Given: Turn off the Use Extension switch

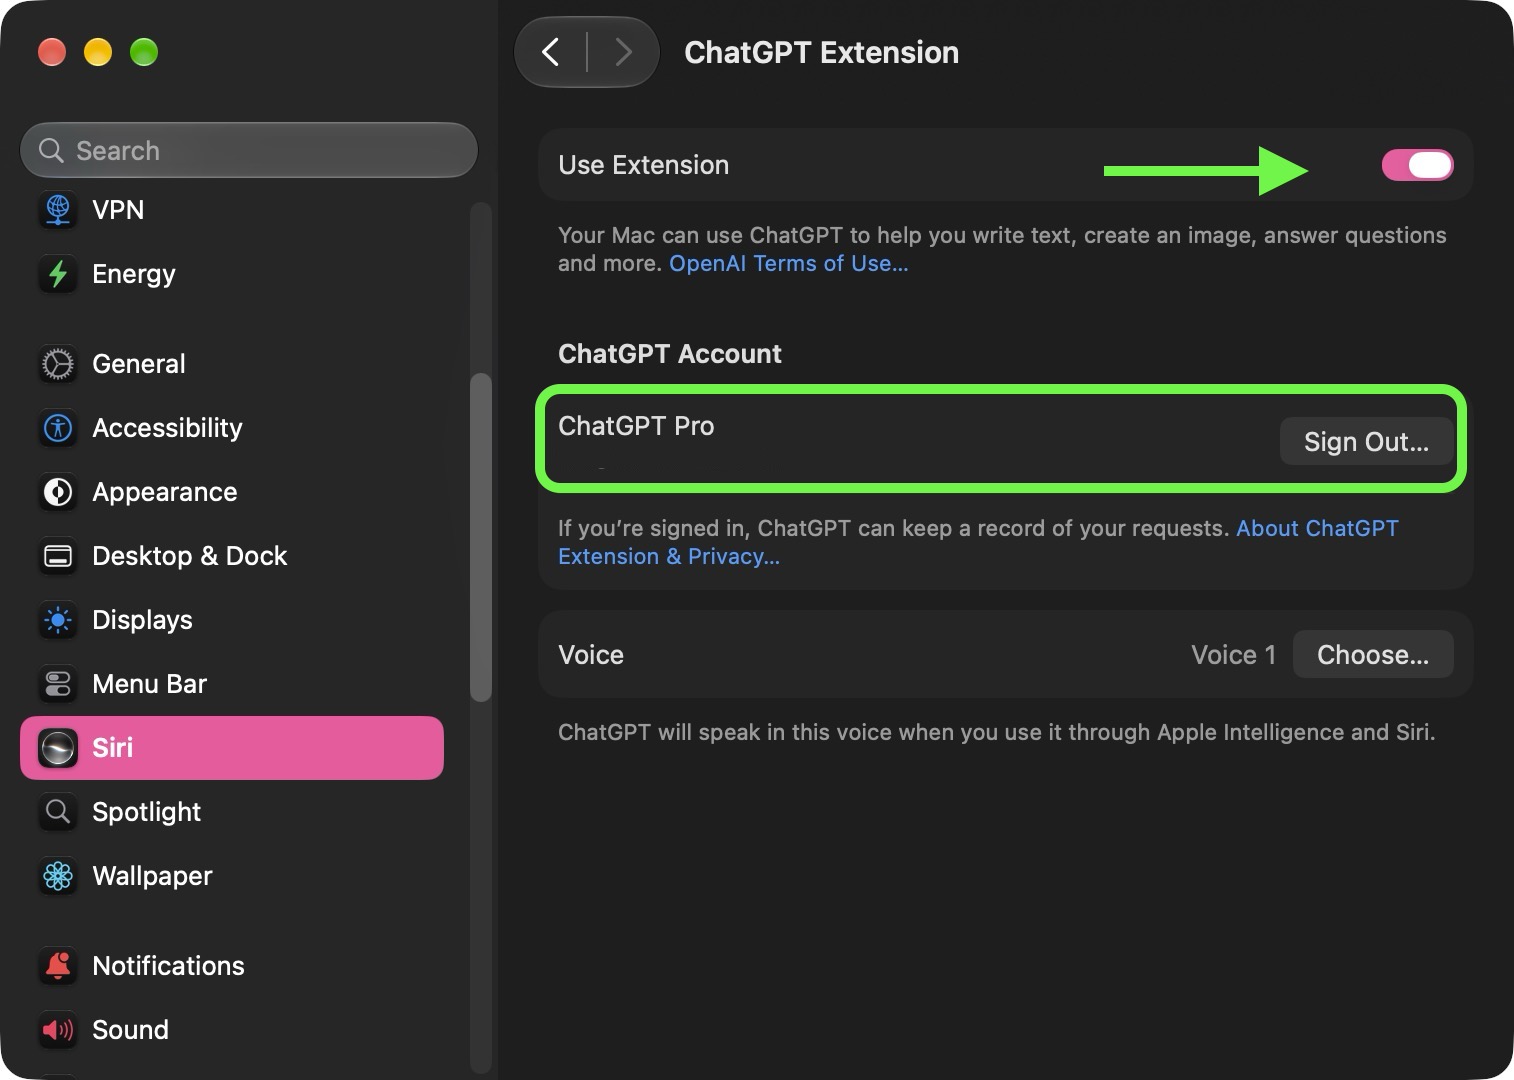Looking at the screenshot, I should click(1417, 165).
